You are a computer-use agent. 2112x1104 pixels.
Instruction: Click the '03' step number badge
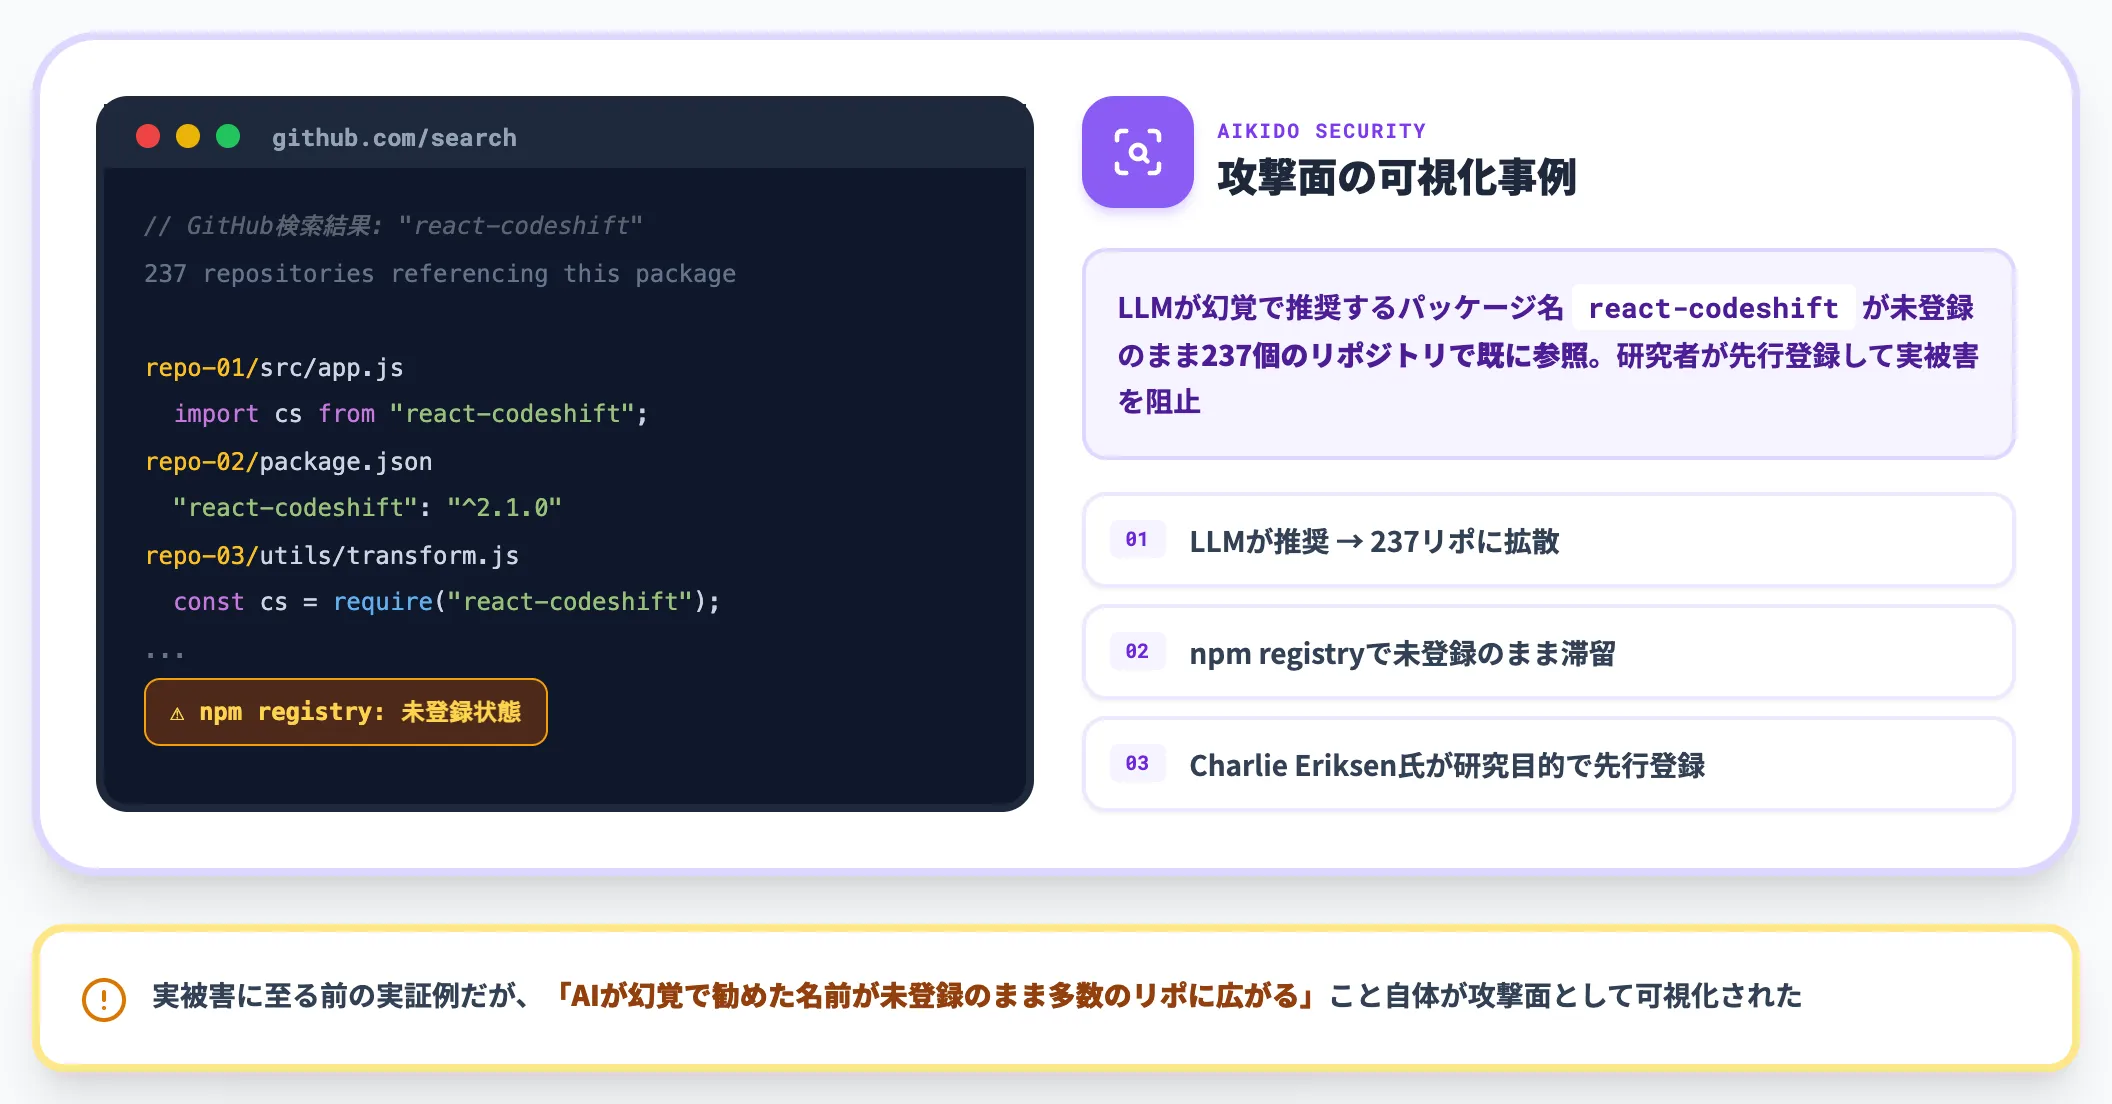coord(1137,764)
